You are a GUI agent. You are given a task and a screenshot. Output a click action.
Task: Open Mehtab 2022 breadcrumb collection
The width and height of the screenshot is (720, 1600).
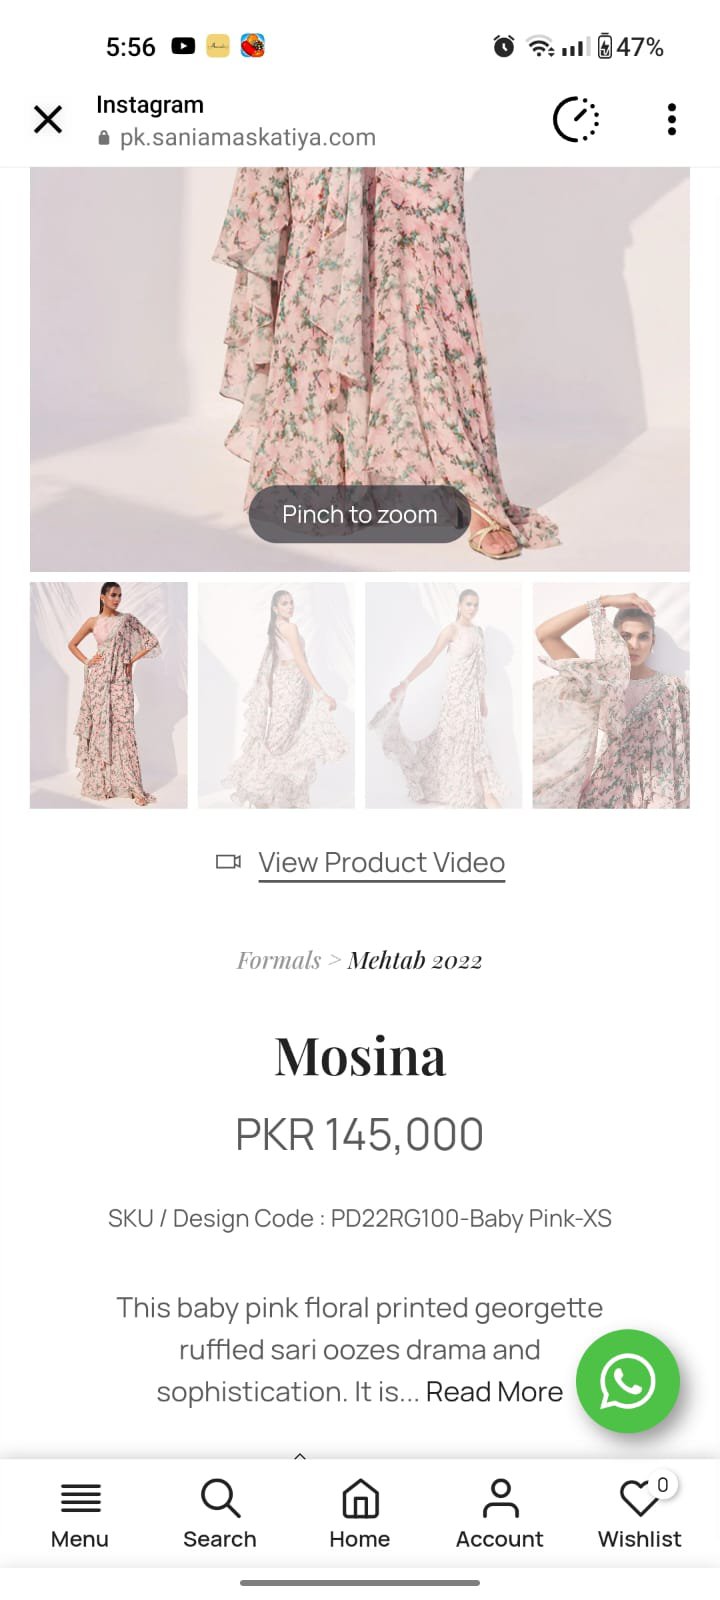415,960
